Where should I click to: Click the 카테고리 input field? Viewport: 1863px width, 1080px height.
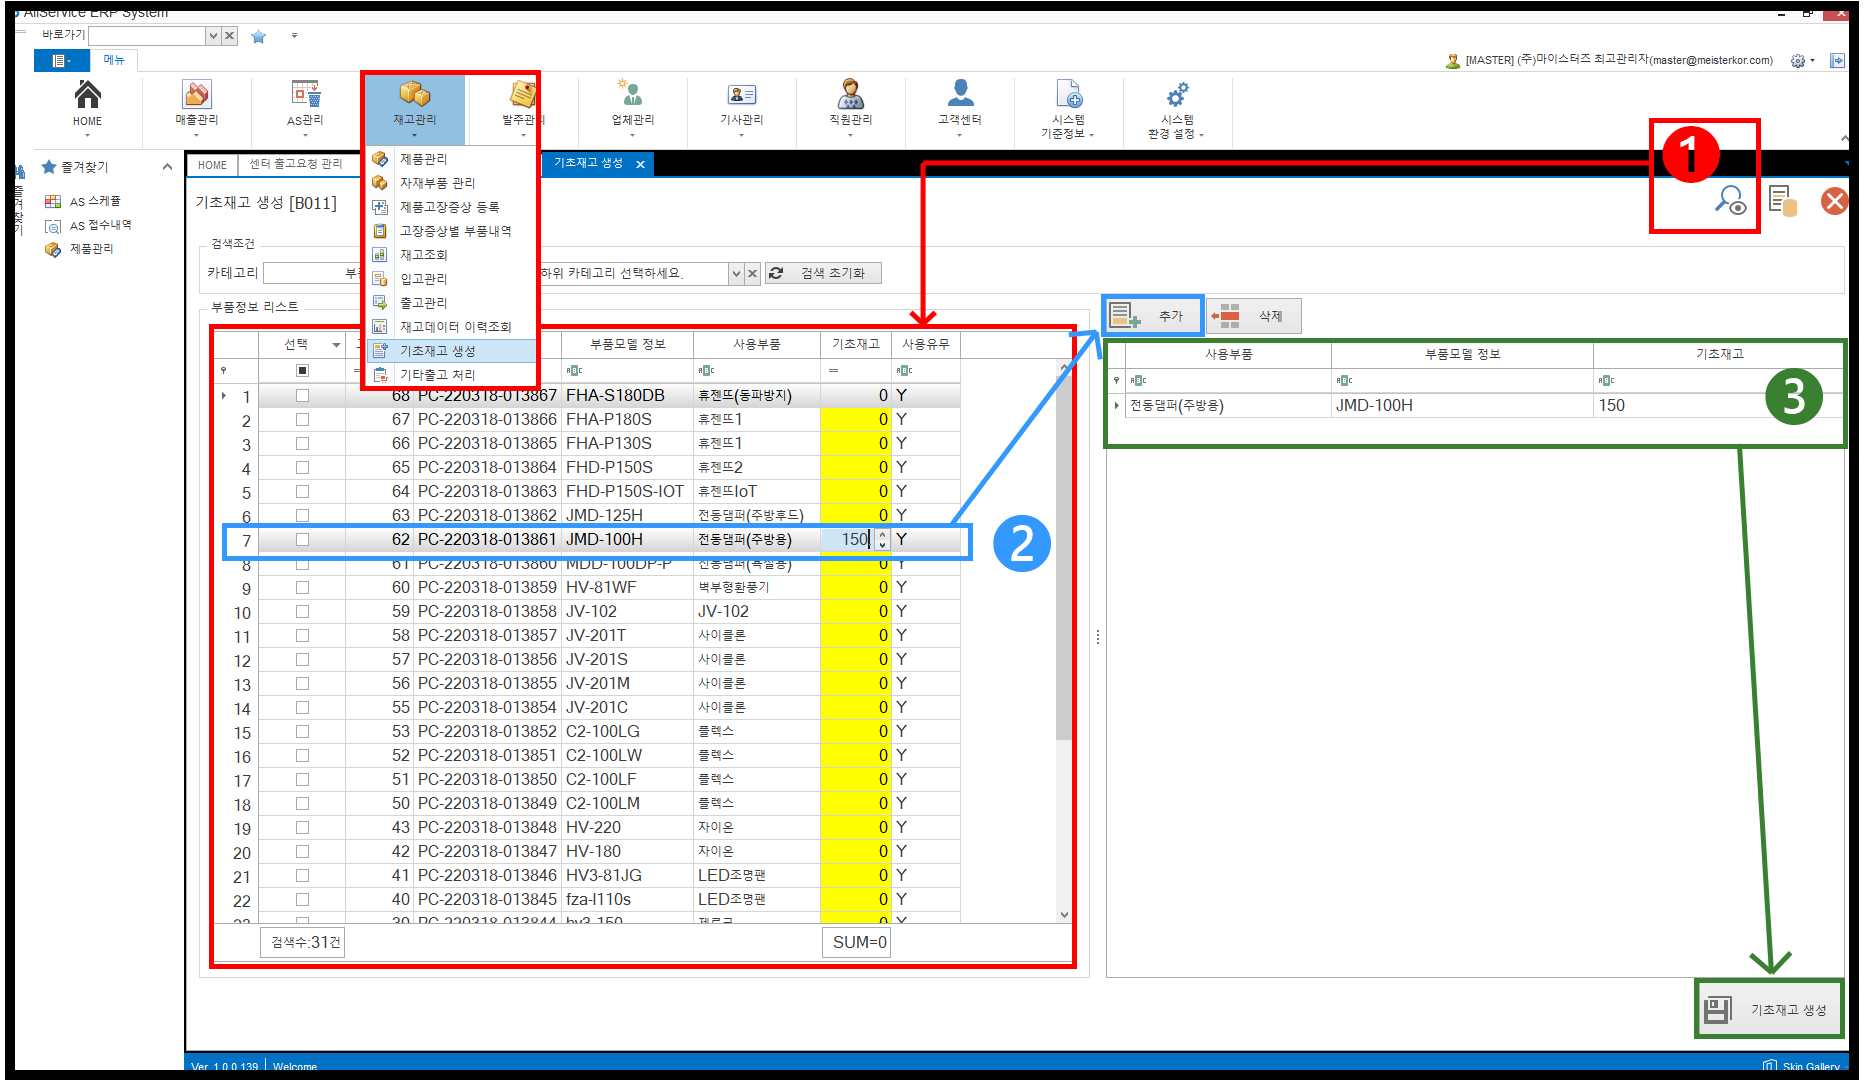pyautogui.click(x=312, y=273)
